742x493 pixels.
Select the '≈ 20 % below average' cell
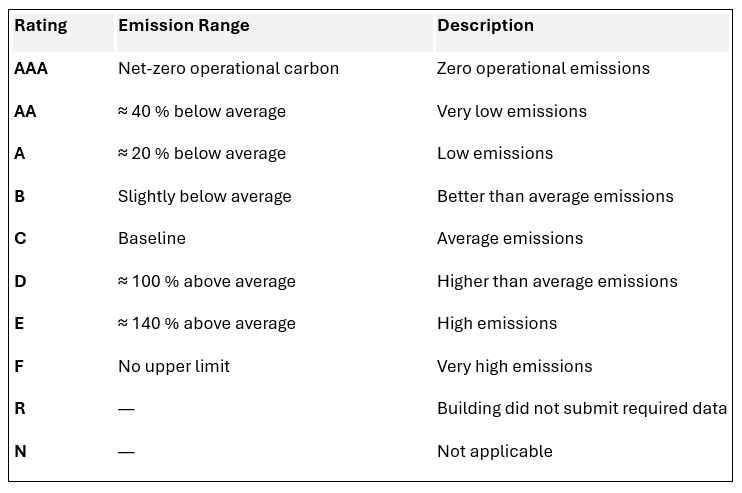tap(202, 154)
